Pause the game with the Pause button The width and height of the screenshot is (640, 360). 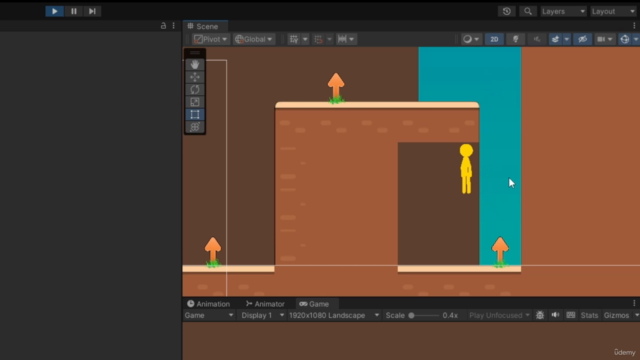coord(73,11)
